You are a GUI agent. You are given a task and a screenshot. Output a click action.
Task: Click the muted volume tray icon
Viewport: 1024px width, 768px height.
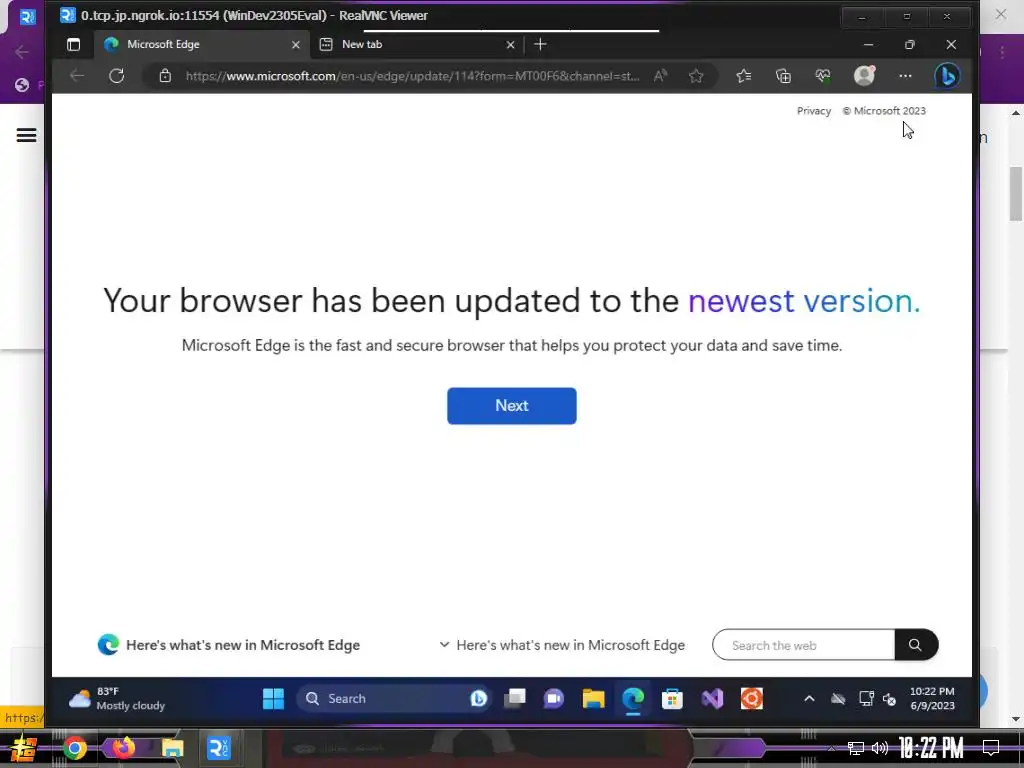point(889,699)
